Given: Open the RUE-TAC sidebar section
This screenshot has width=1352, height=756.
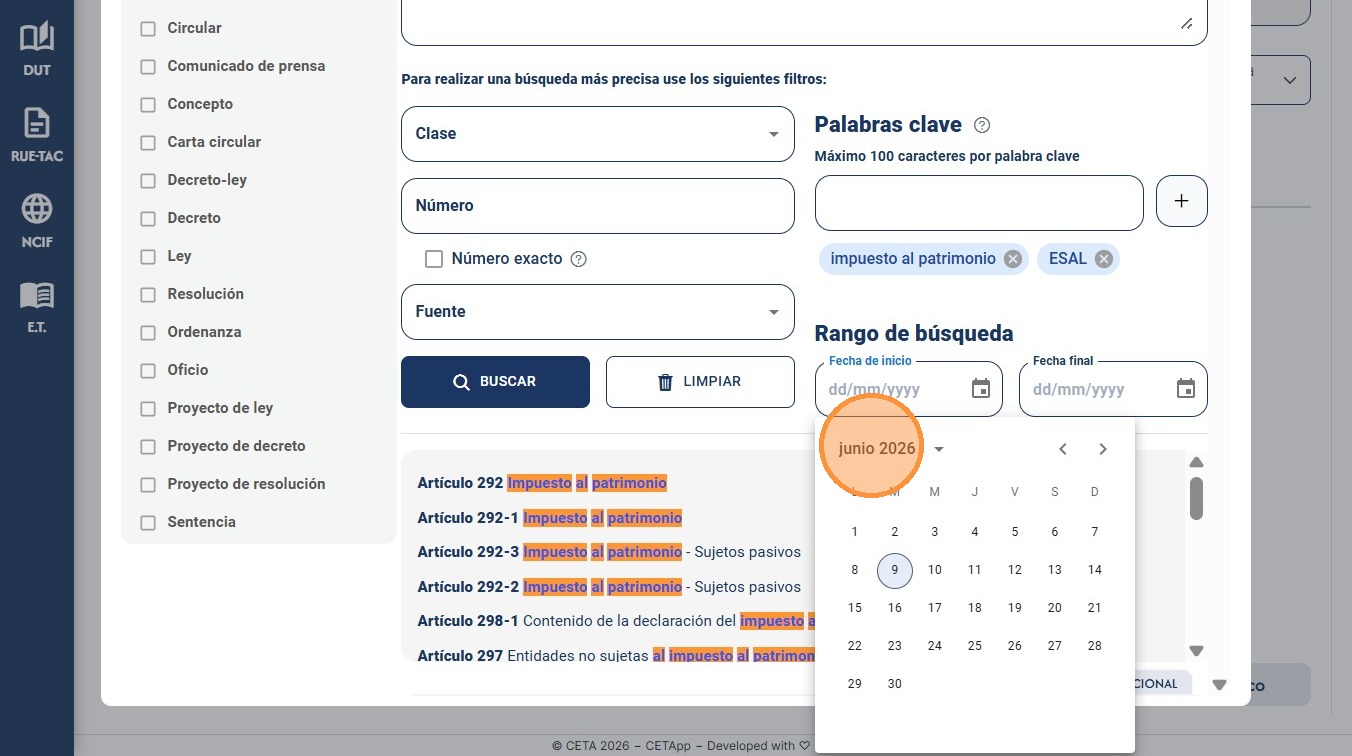Looking at the screenshot, I should tap(37, 135).
